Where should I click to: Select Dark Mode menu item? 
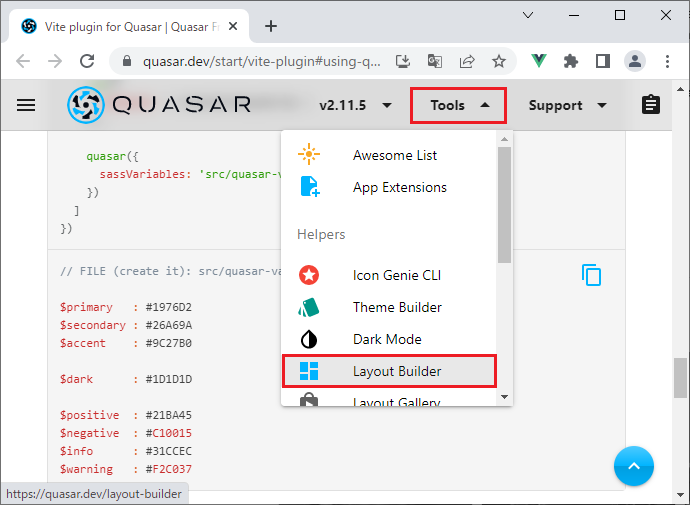point(389,339)
